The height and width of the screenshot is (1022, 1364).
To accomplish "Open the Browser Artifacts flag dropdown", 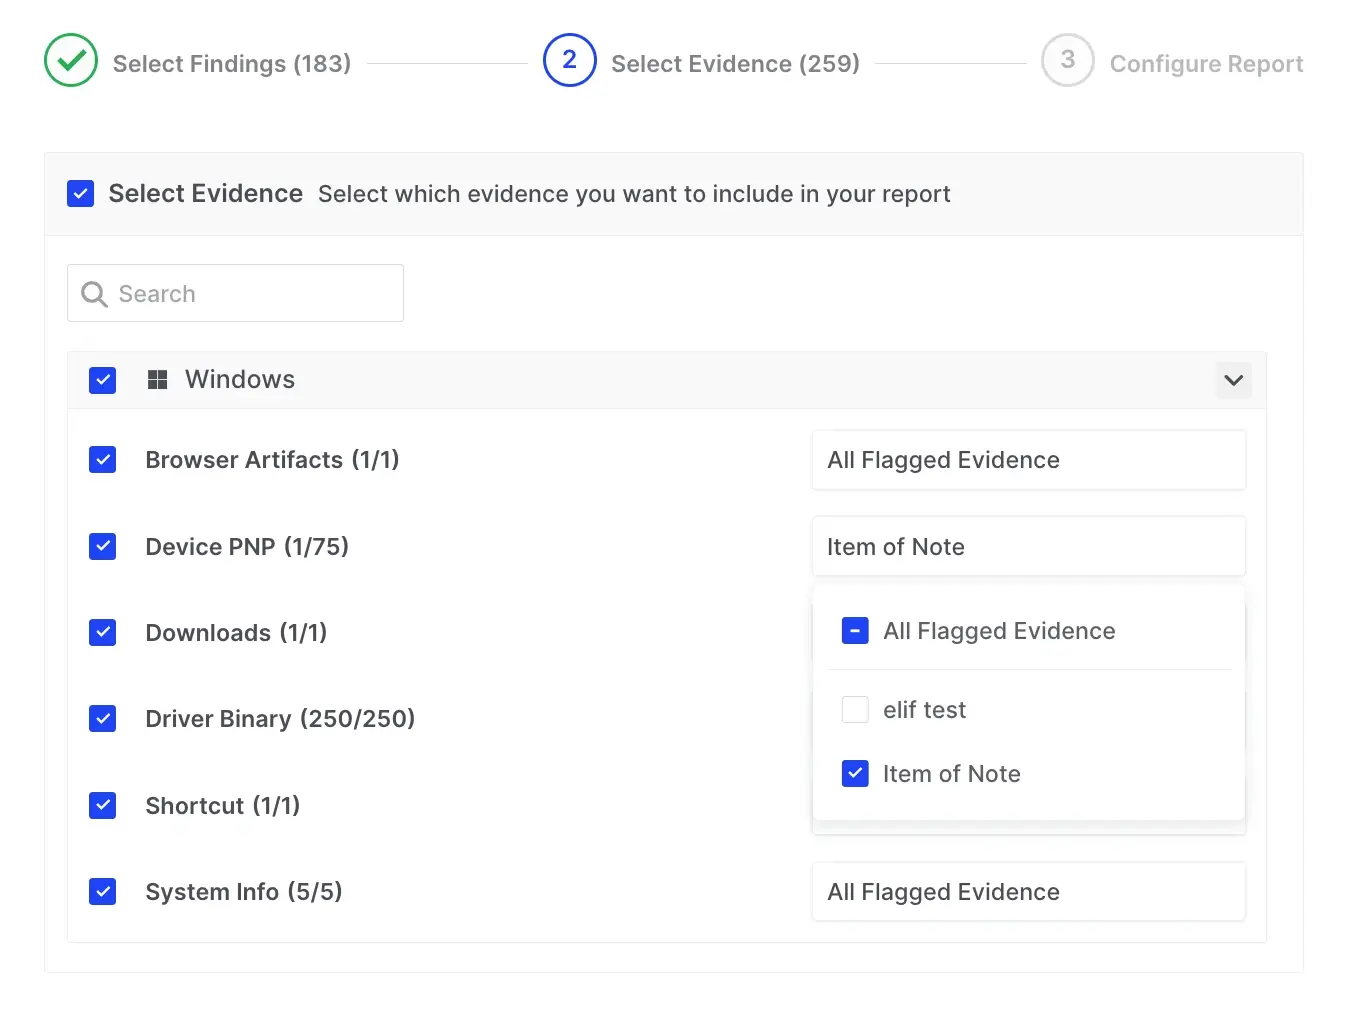I will click(1028, 460).
